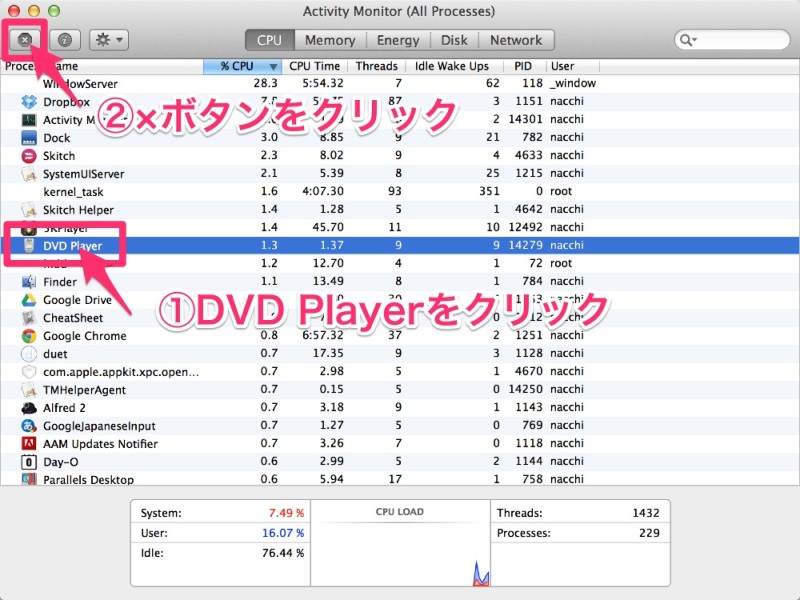Select the TMHelperAgent process name
Image resolution: width=800 pixels, height=600 pixels.
point(84,390)
